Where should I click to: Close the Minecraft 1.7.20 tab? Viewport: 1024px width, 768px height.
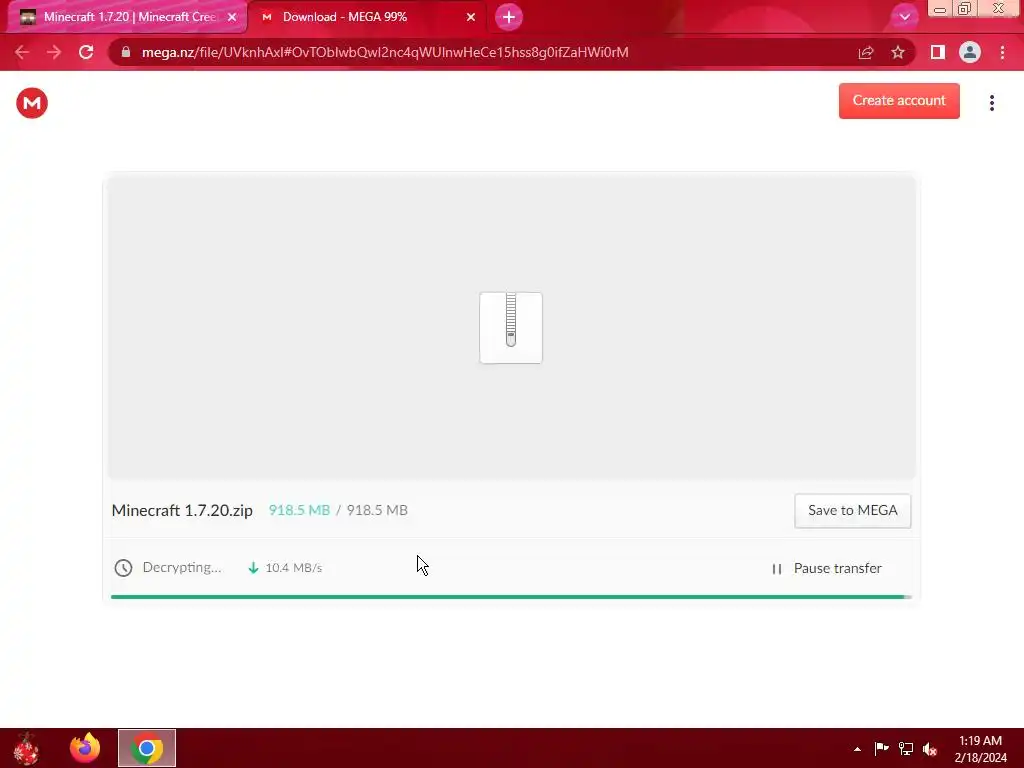(232, 17)
